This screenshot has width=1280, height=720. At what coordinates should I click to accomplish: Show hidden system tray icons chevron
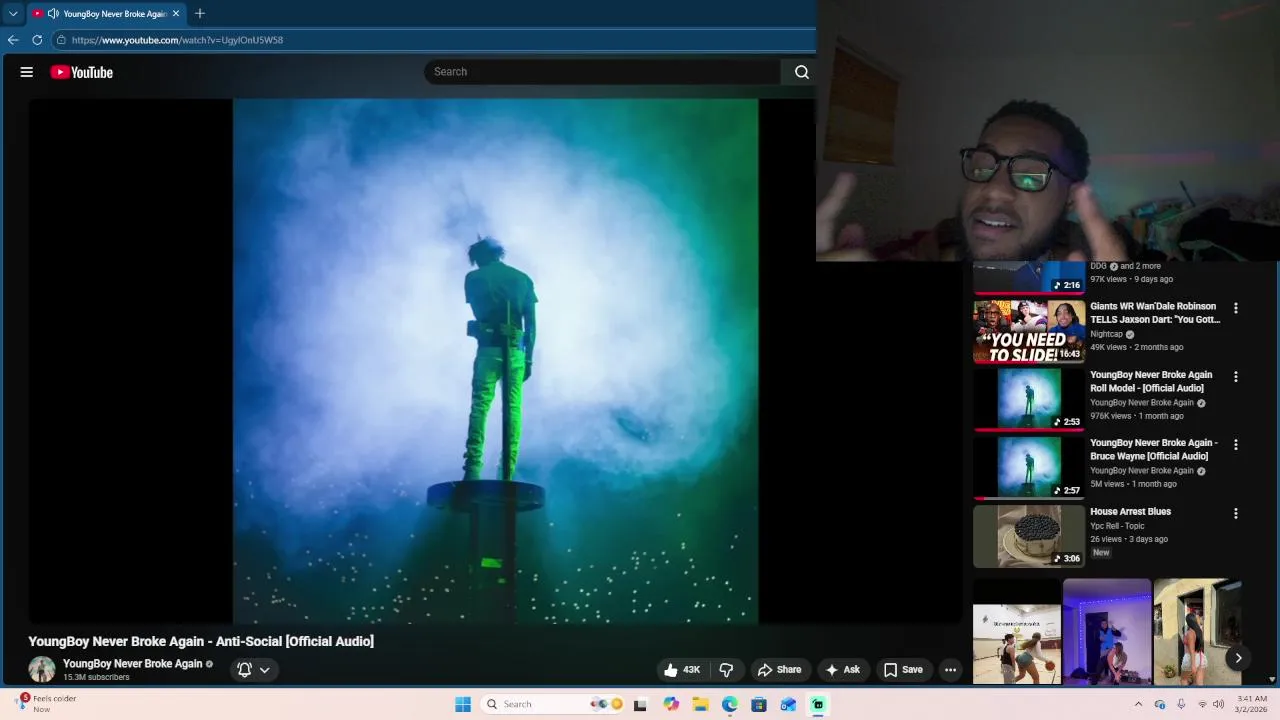coord(1138,704)
